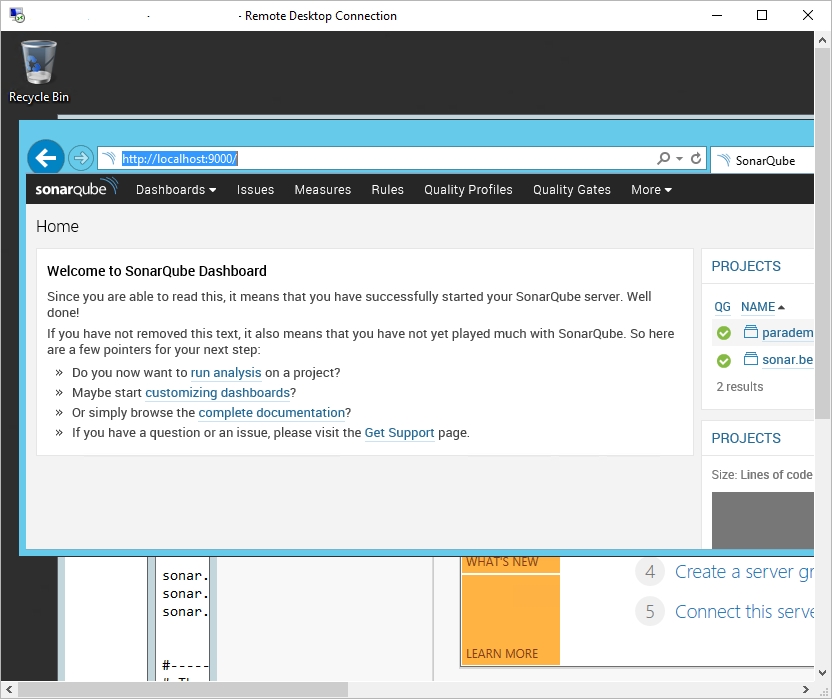Click the green quality gate check for parademo
The width and height of the screenshot is (832, 699).
(723, 333)
